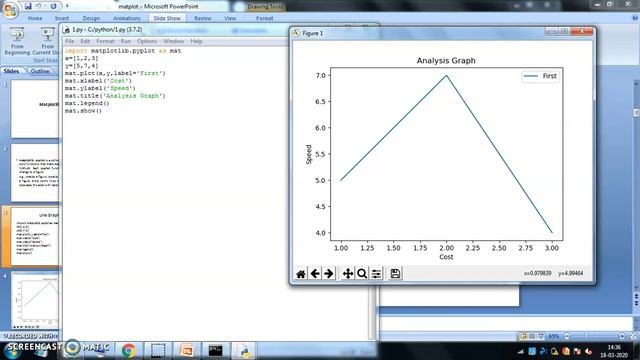Image resolution: width=640 pixels, height=360 pixels.
Task: Select slide 3 Line Graph thumbnail
Action: [35, 237]
